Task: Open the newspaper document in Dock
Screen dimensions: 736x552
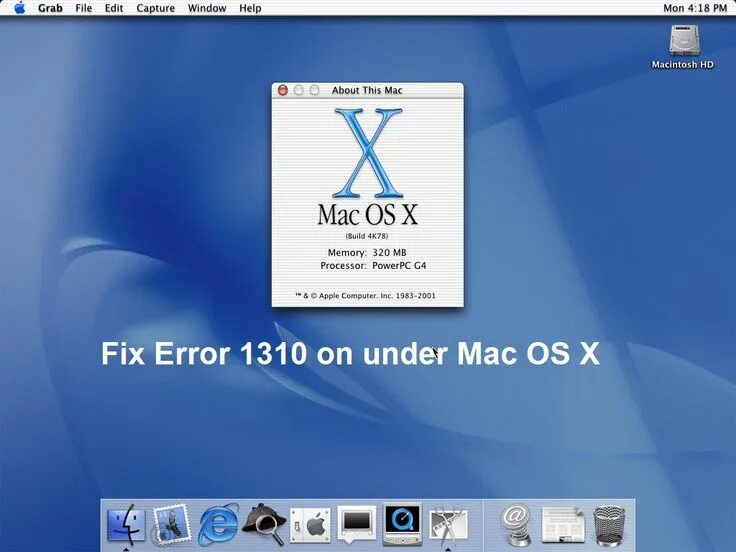Action: pos(563,525)
